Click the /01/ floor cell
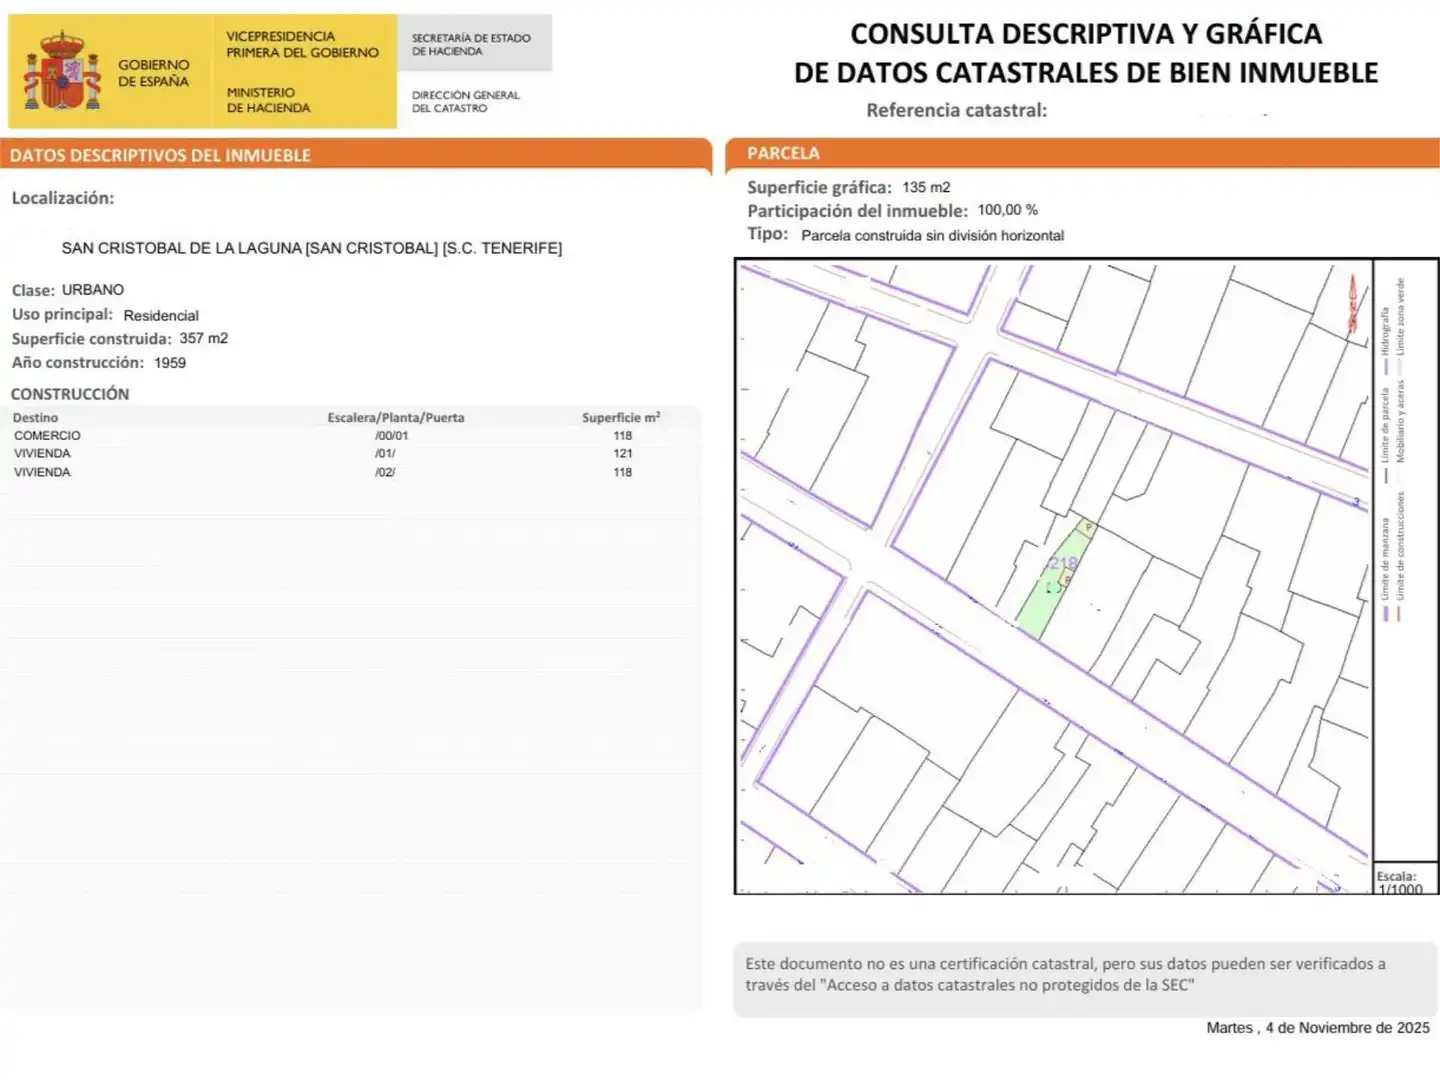The height and width of the screenshot is (1080, 1440). click(x=385, y=454)
